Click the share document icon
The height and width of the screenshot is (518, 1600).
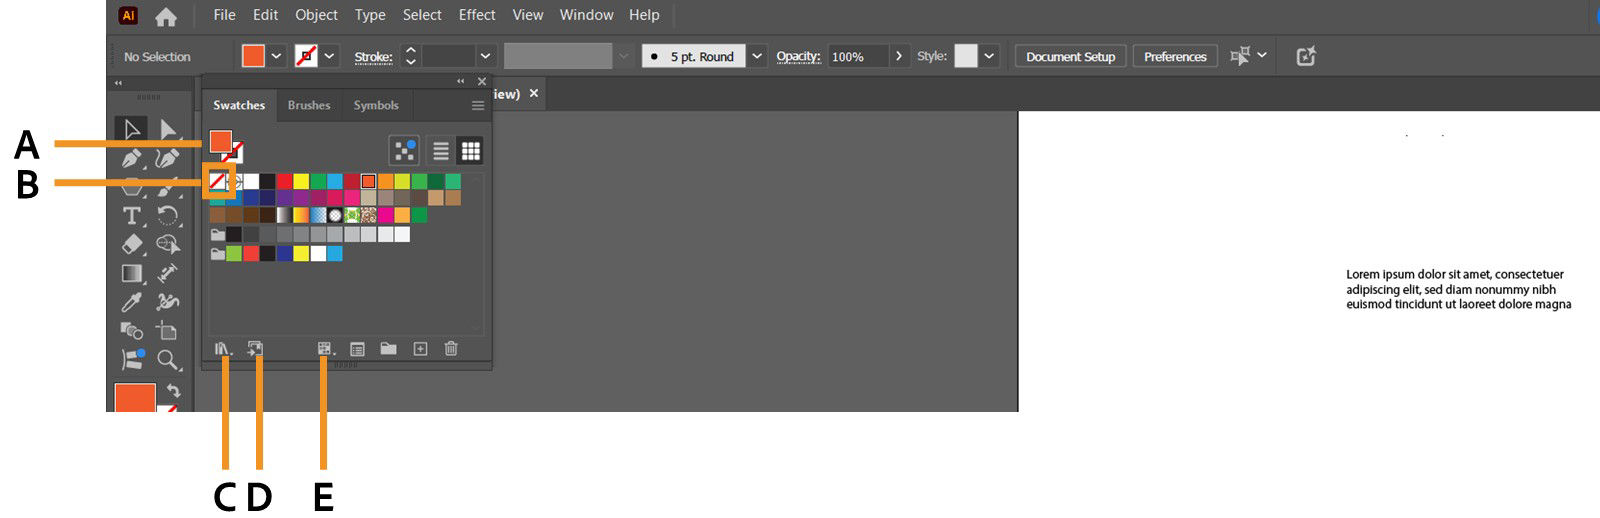1305,56
